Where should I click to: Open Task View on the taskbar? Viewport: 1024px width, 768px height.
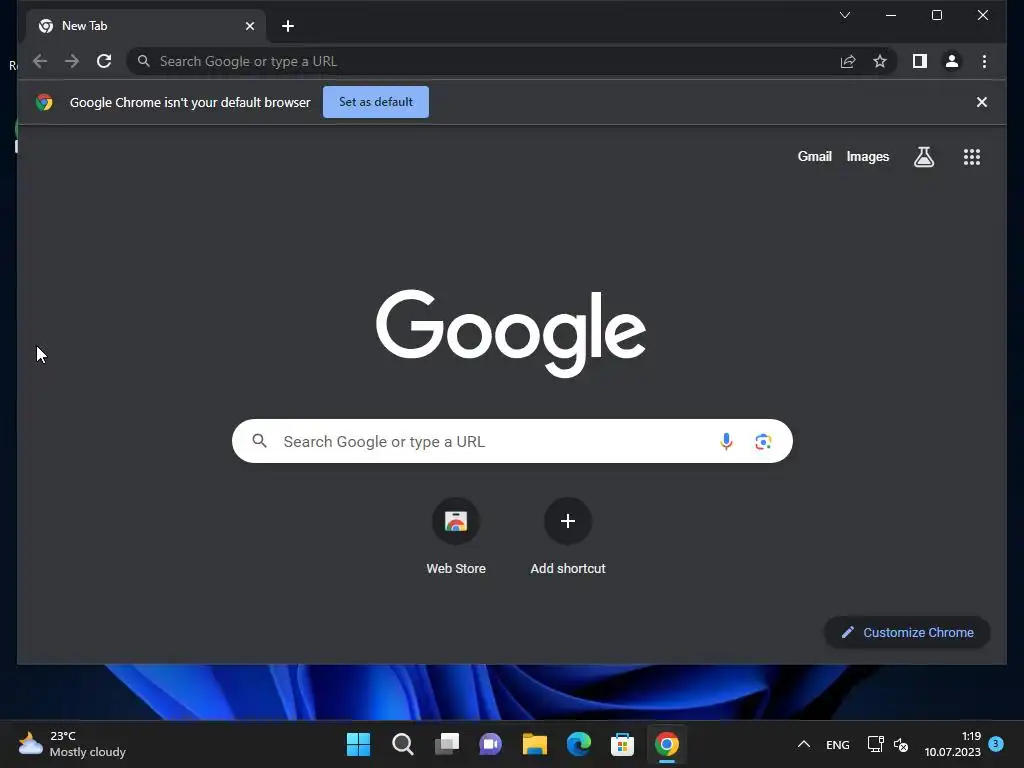(447, 744)
